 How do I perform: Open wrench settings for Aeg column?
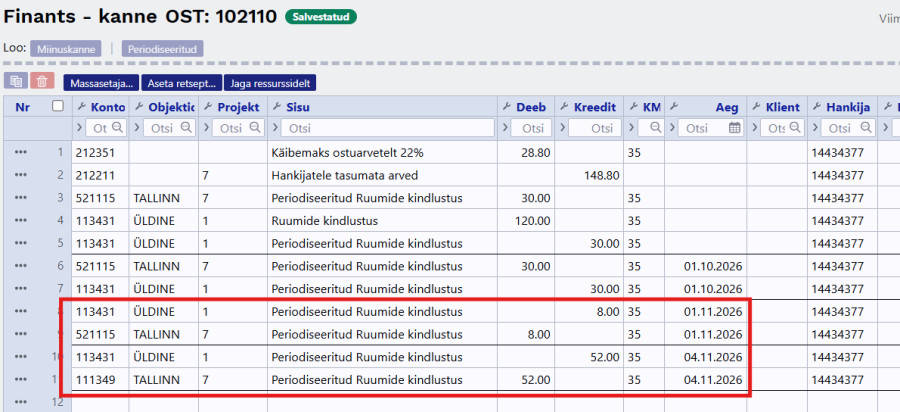point(674,107)
